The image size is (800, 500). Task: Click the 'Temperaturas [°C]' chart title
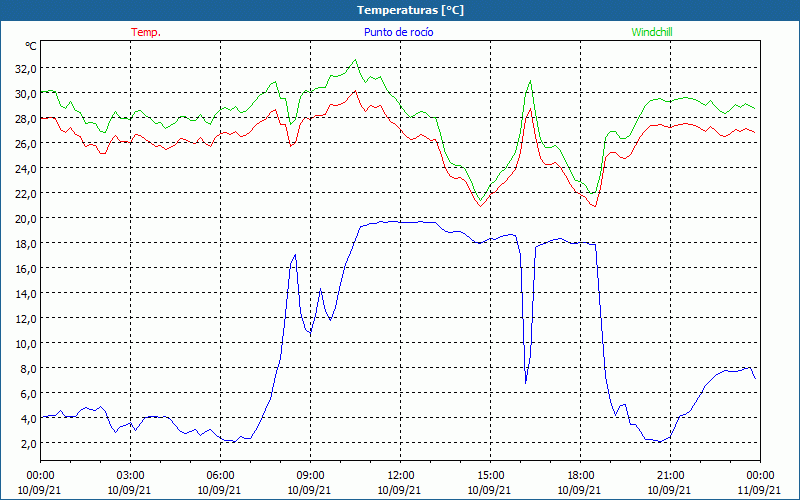[x=410, y=10]
